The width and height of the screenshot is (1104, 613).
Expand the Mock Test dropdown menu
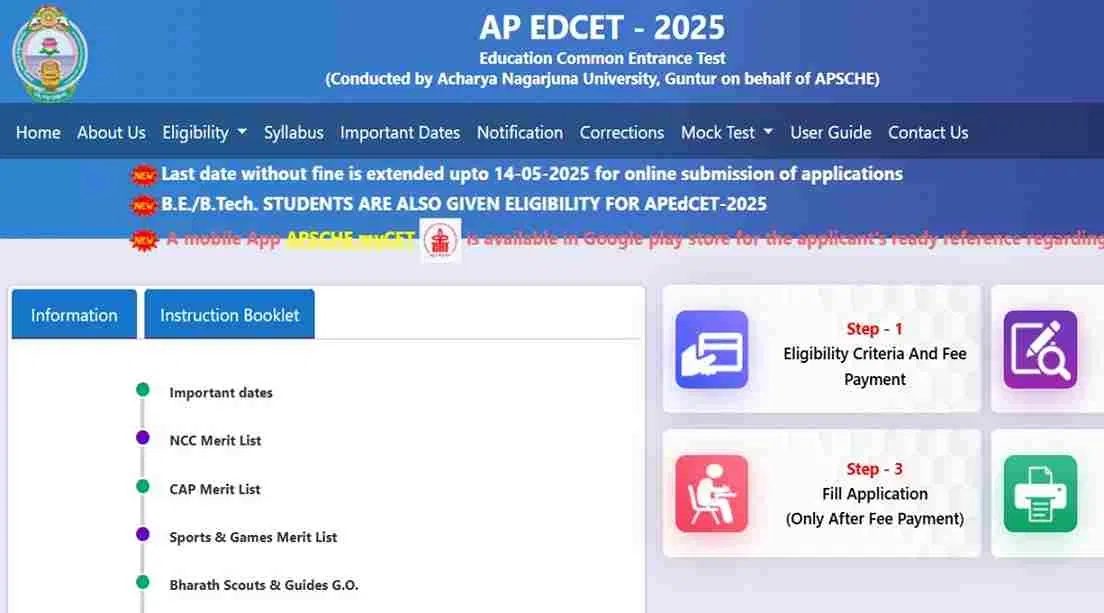[726, 132]
